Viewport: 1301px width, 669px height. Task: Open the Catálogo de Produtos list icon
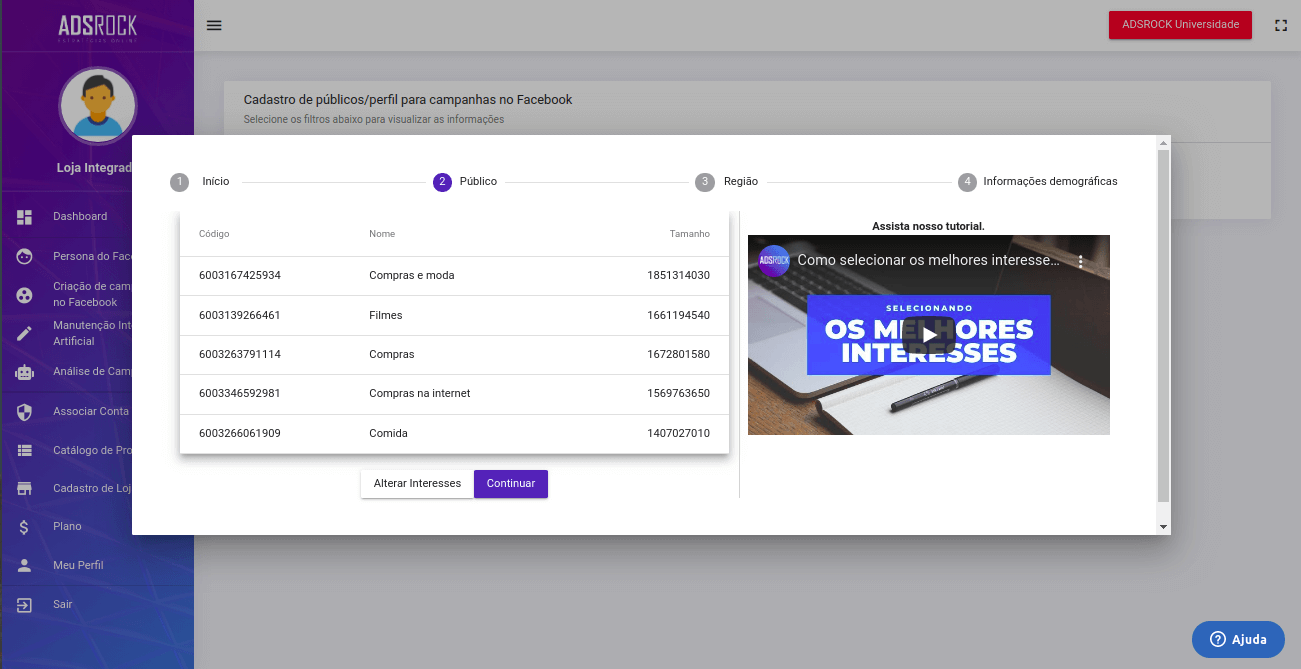click(25, 451)
